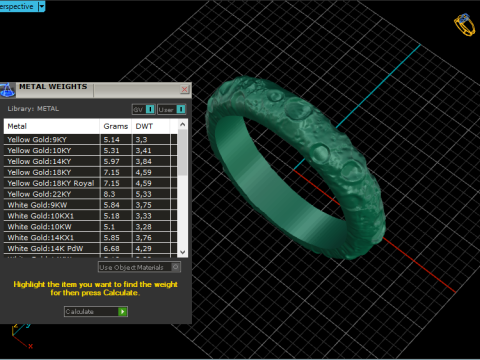Select the Yellow Gold:10KY row

90,150
